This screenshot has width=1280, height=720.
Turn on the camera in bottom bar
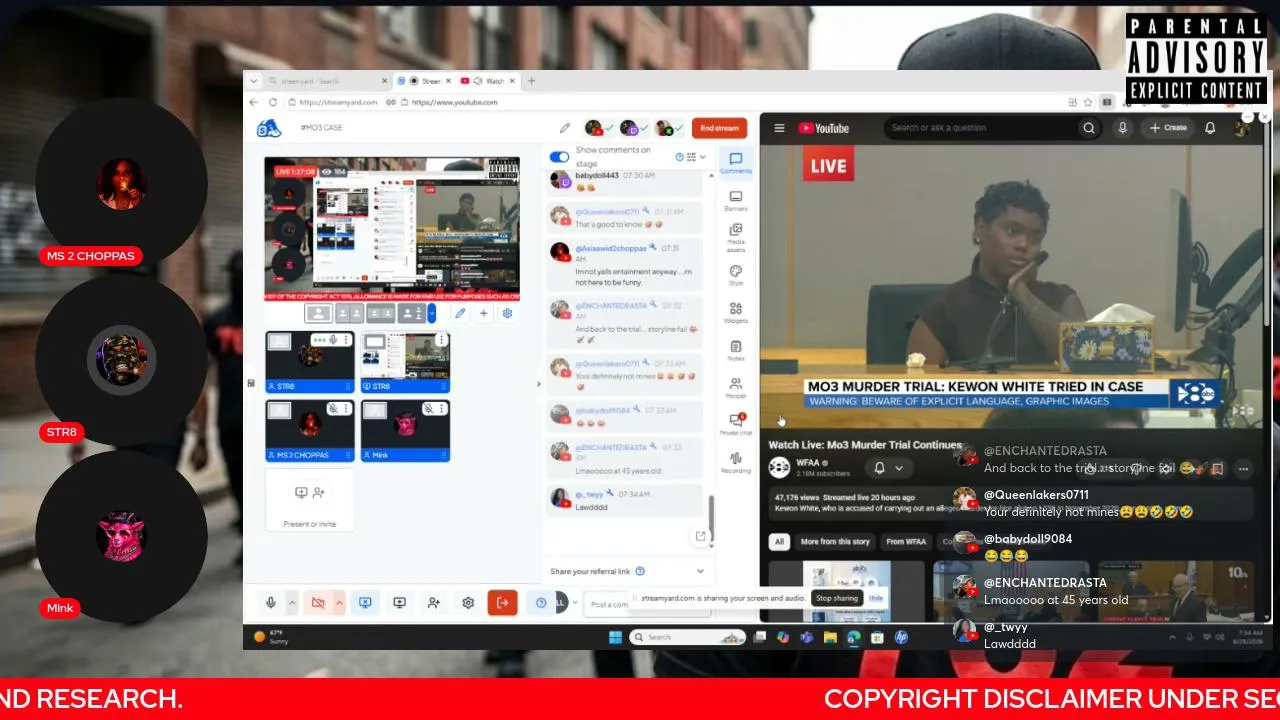click(318, 602)
